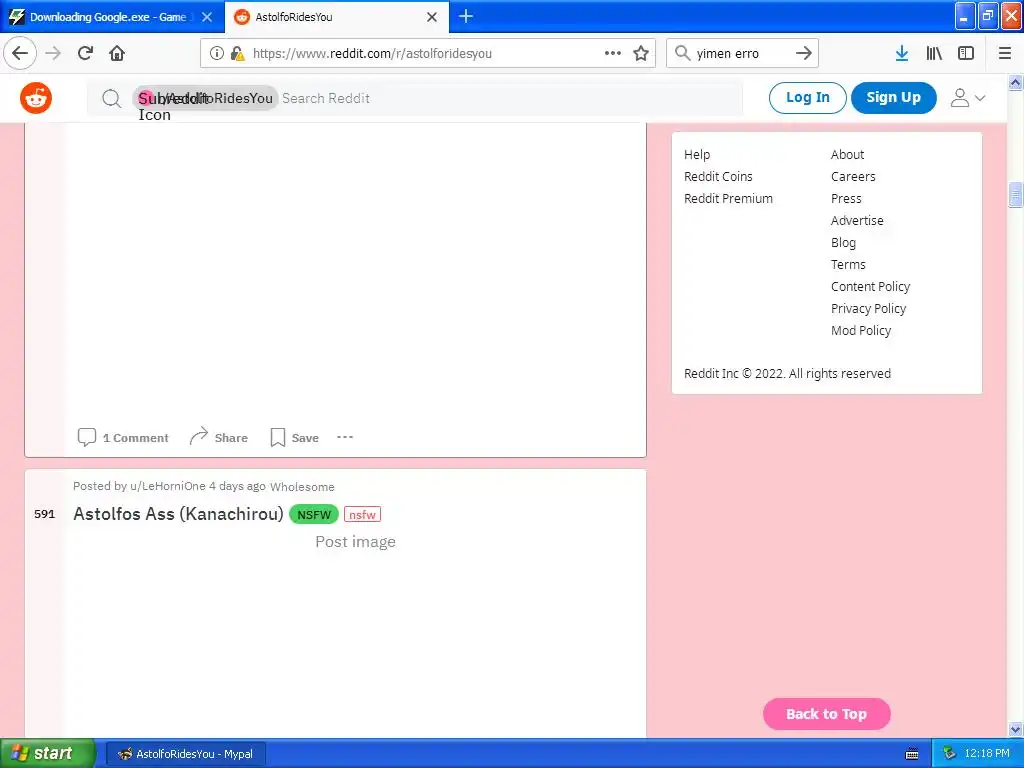
Task: Open the Content Policy link
Action: point(870,287)
